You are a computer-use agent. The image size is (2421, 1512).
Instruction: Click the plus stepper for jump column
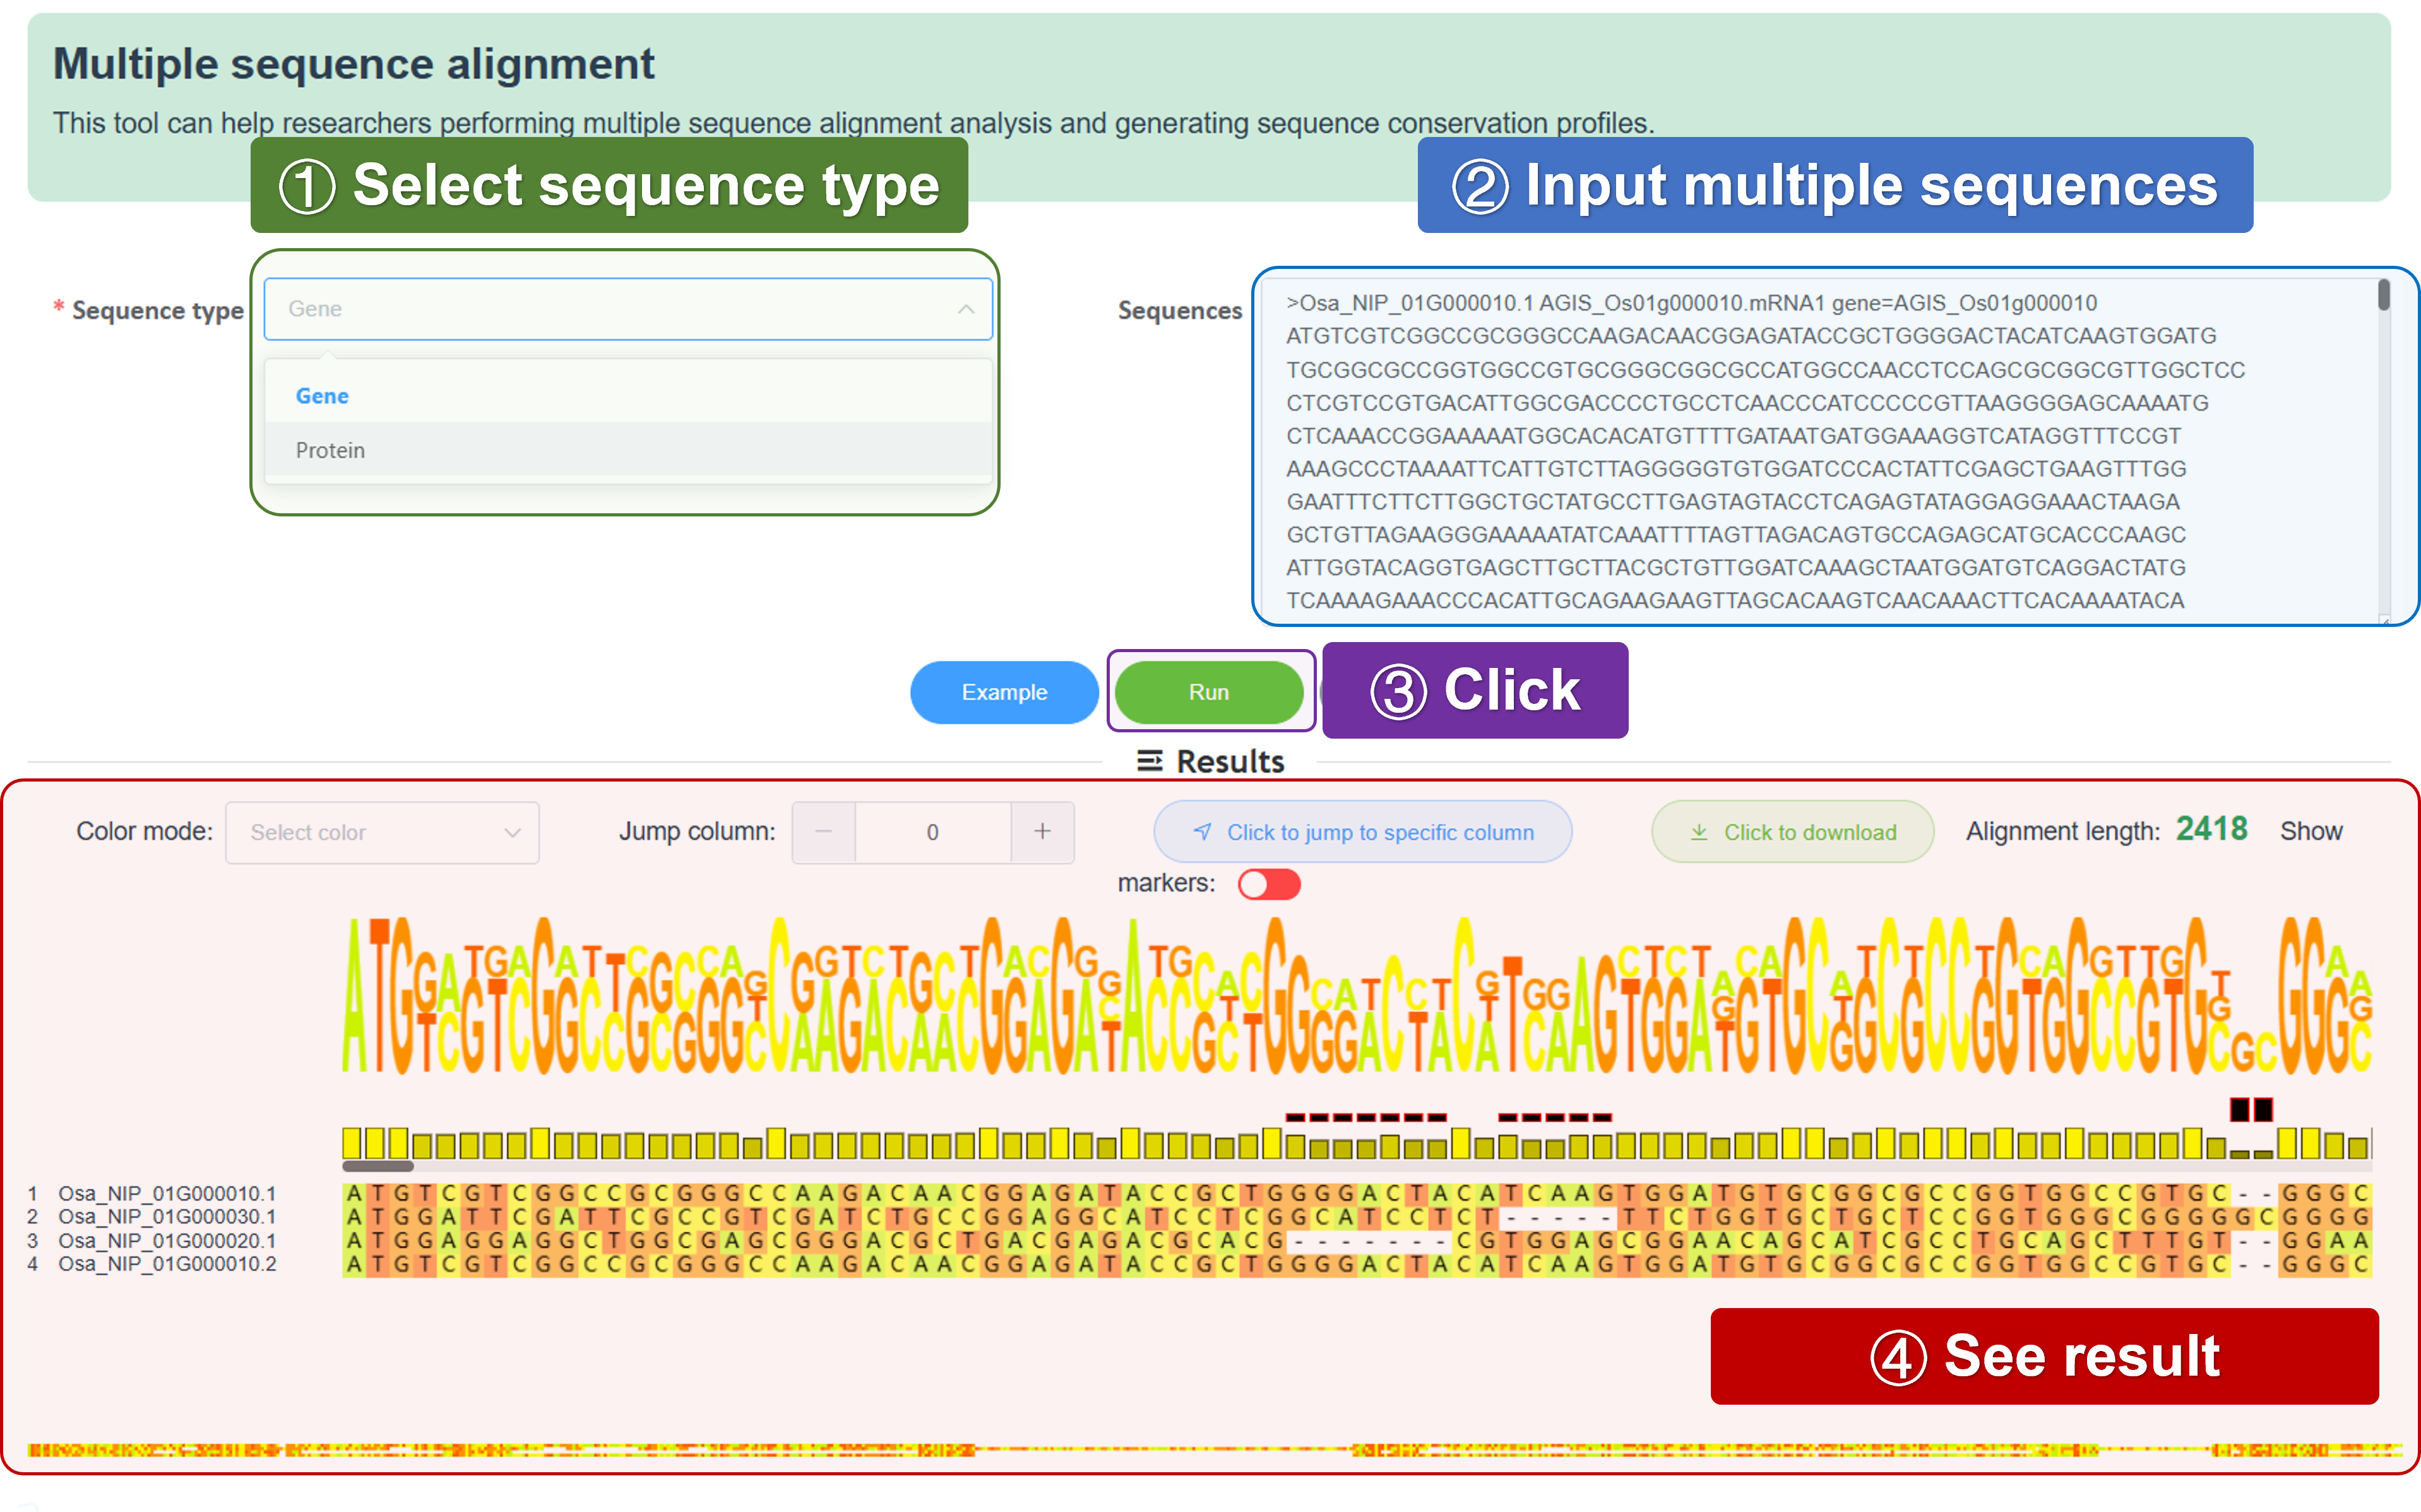pyautogui.click(x=1042, y=832)
